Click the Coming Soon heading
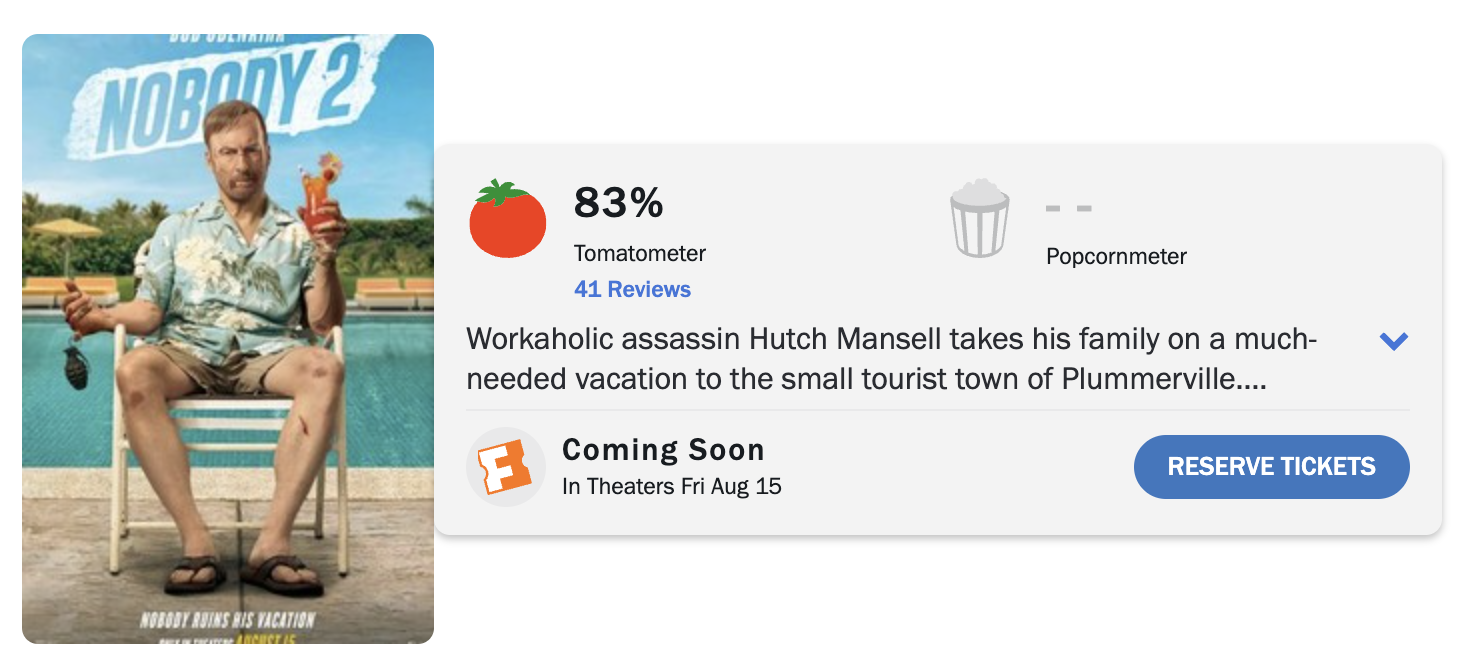This screenshot has width=1464, height=664. pyautogui.click(x=663, y=450)
